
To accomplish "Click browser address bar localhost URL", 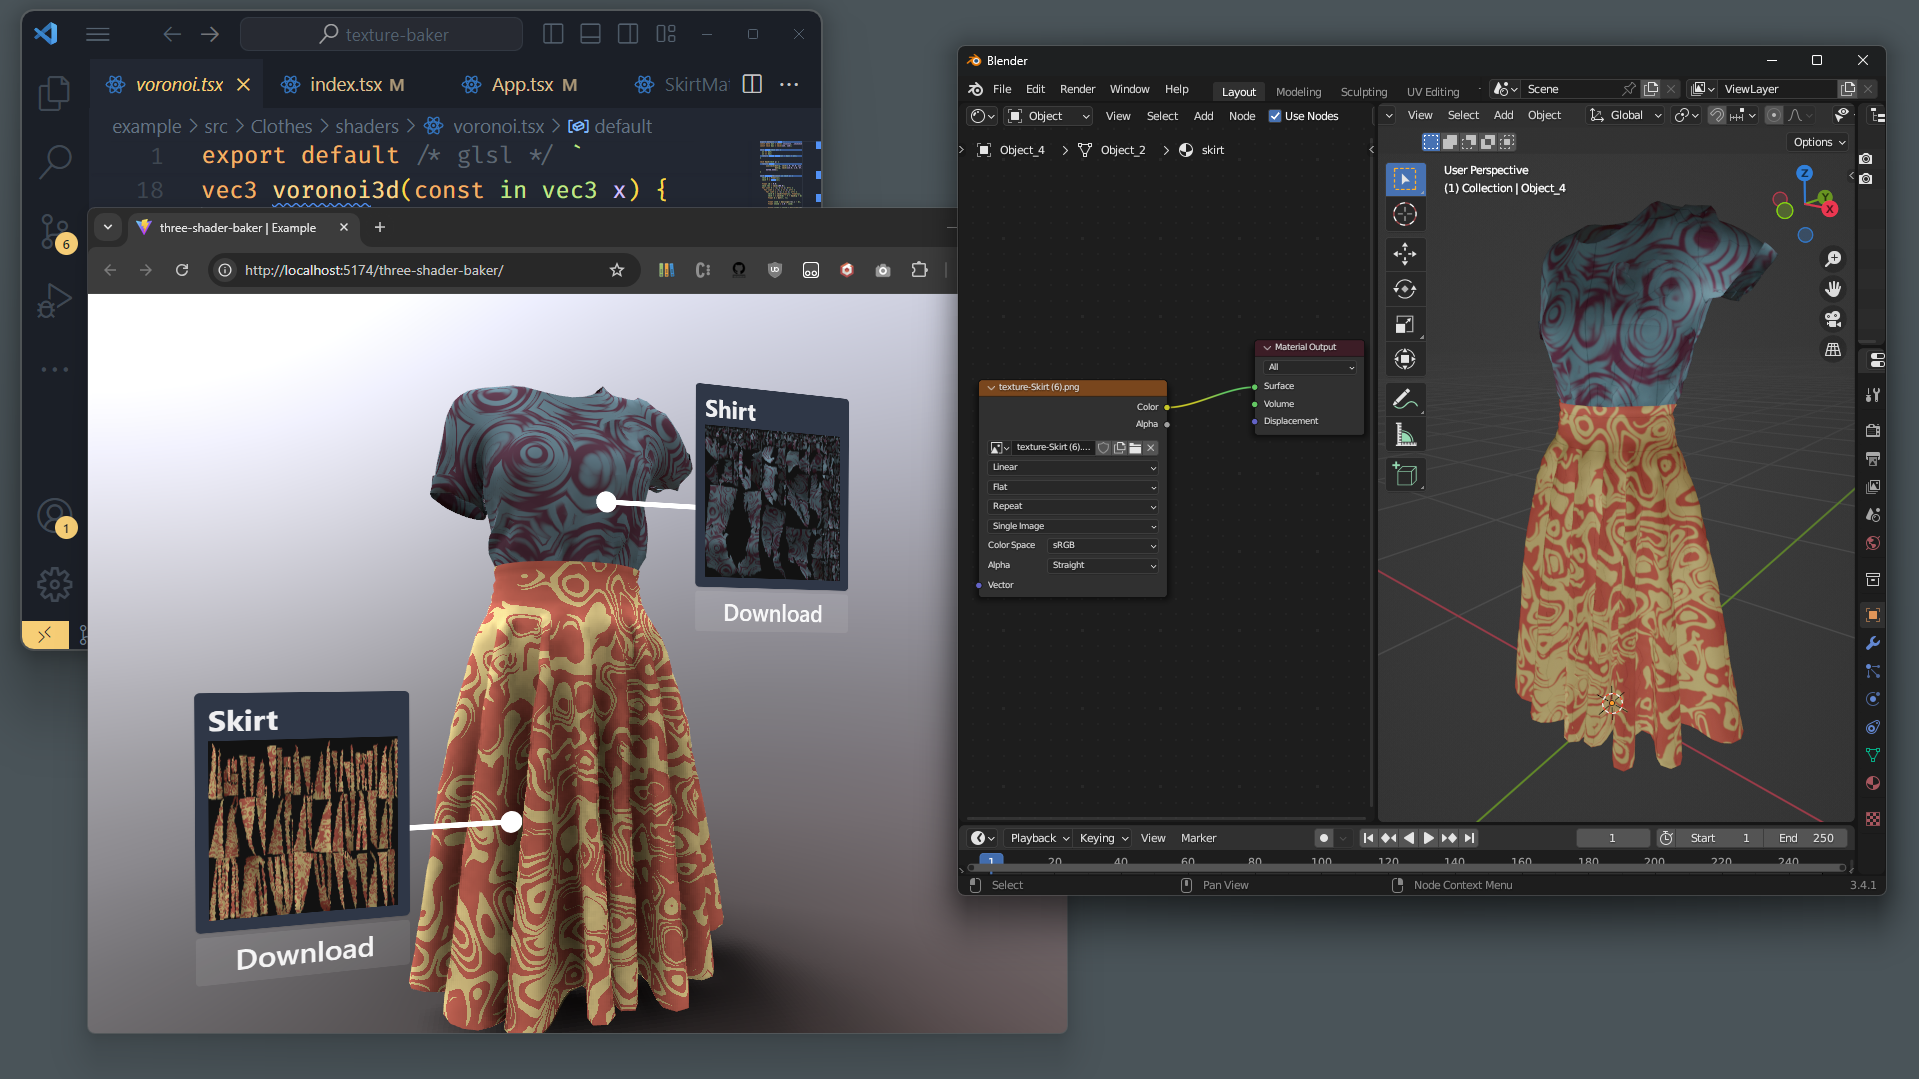I will point(373,270).
